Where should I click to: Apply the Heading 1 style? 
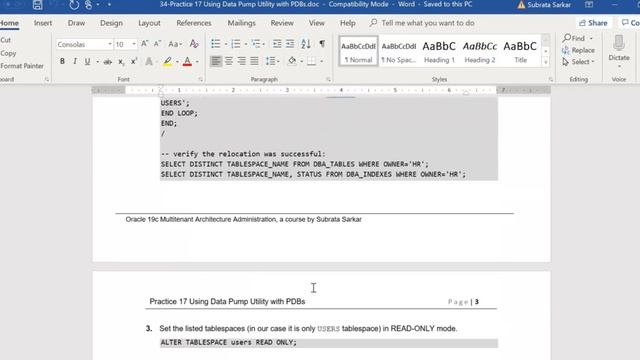point(439,51)
